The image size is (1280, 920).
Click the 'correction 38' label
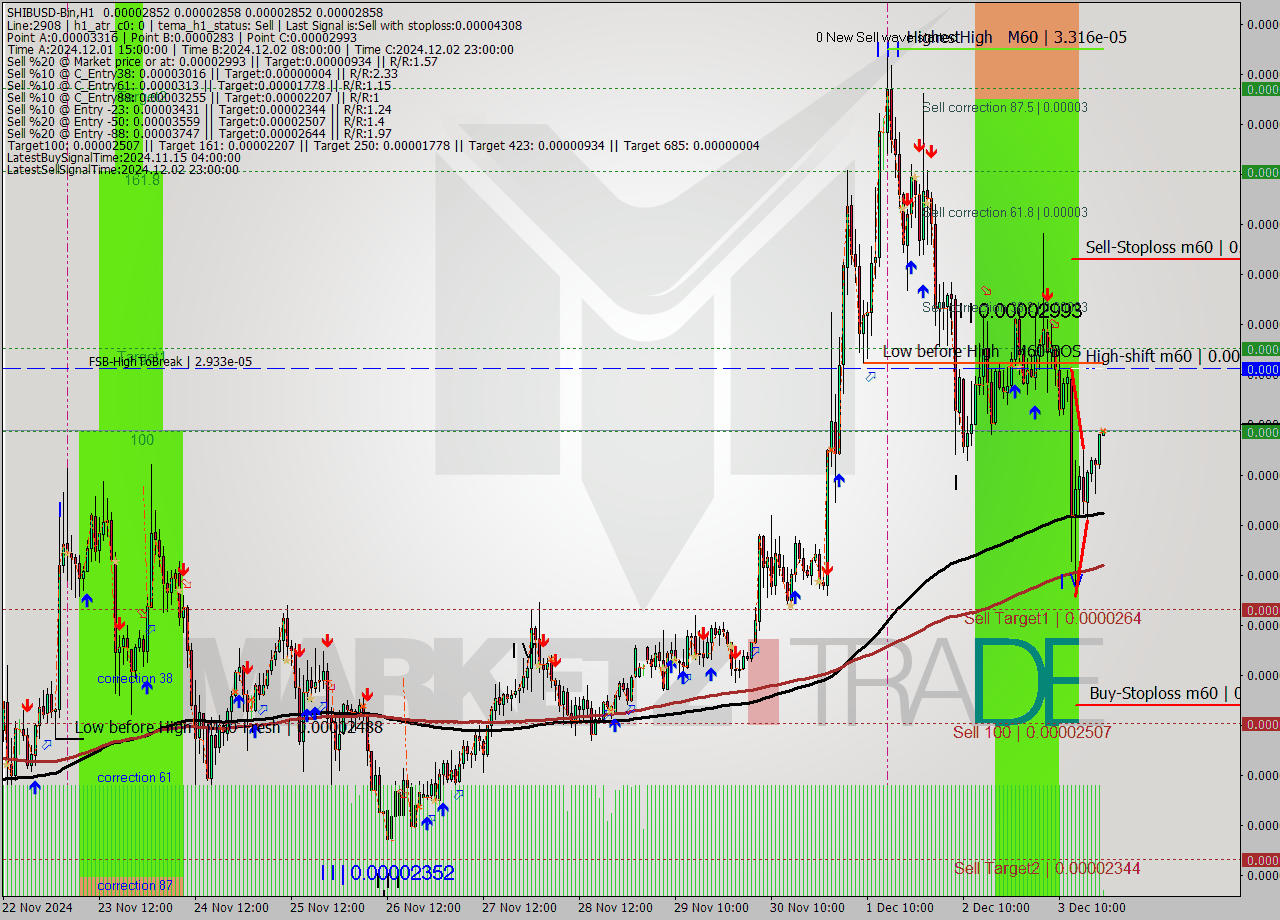[134, 678]
